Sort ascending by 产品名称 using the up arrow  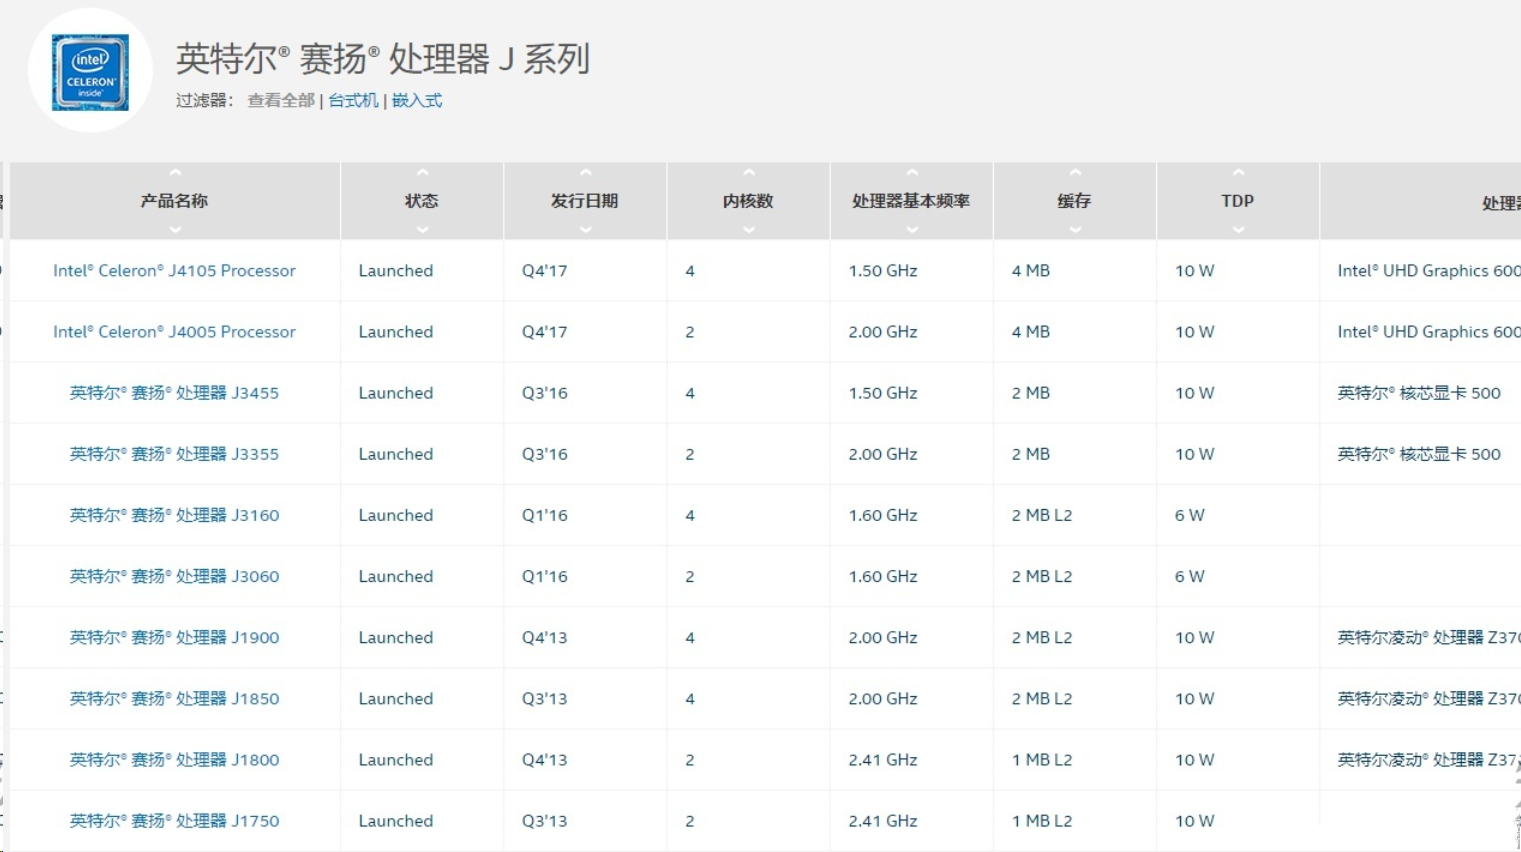click(176, 173)
